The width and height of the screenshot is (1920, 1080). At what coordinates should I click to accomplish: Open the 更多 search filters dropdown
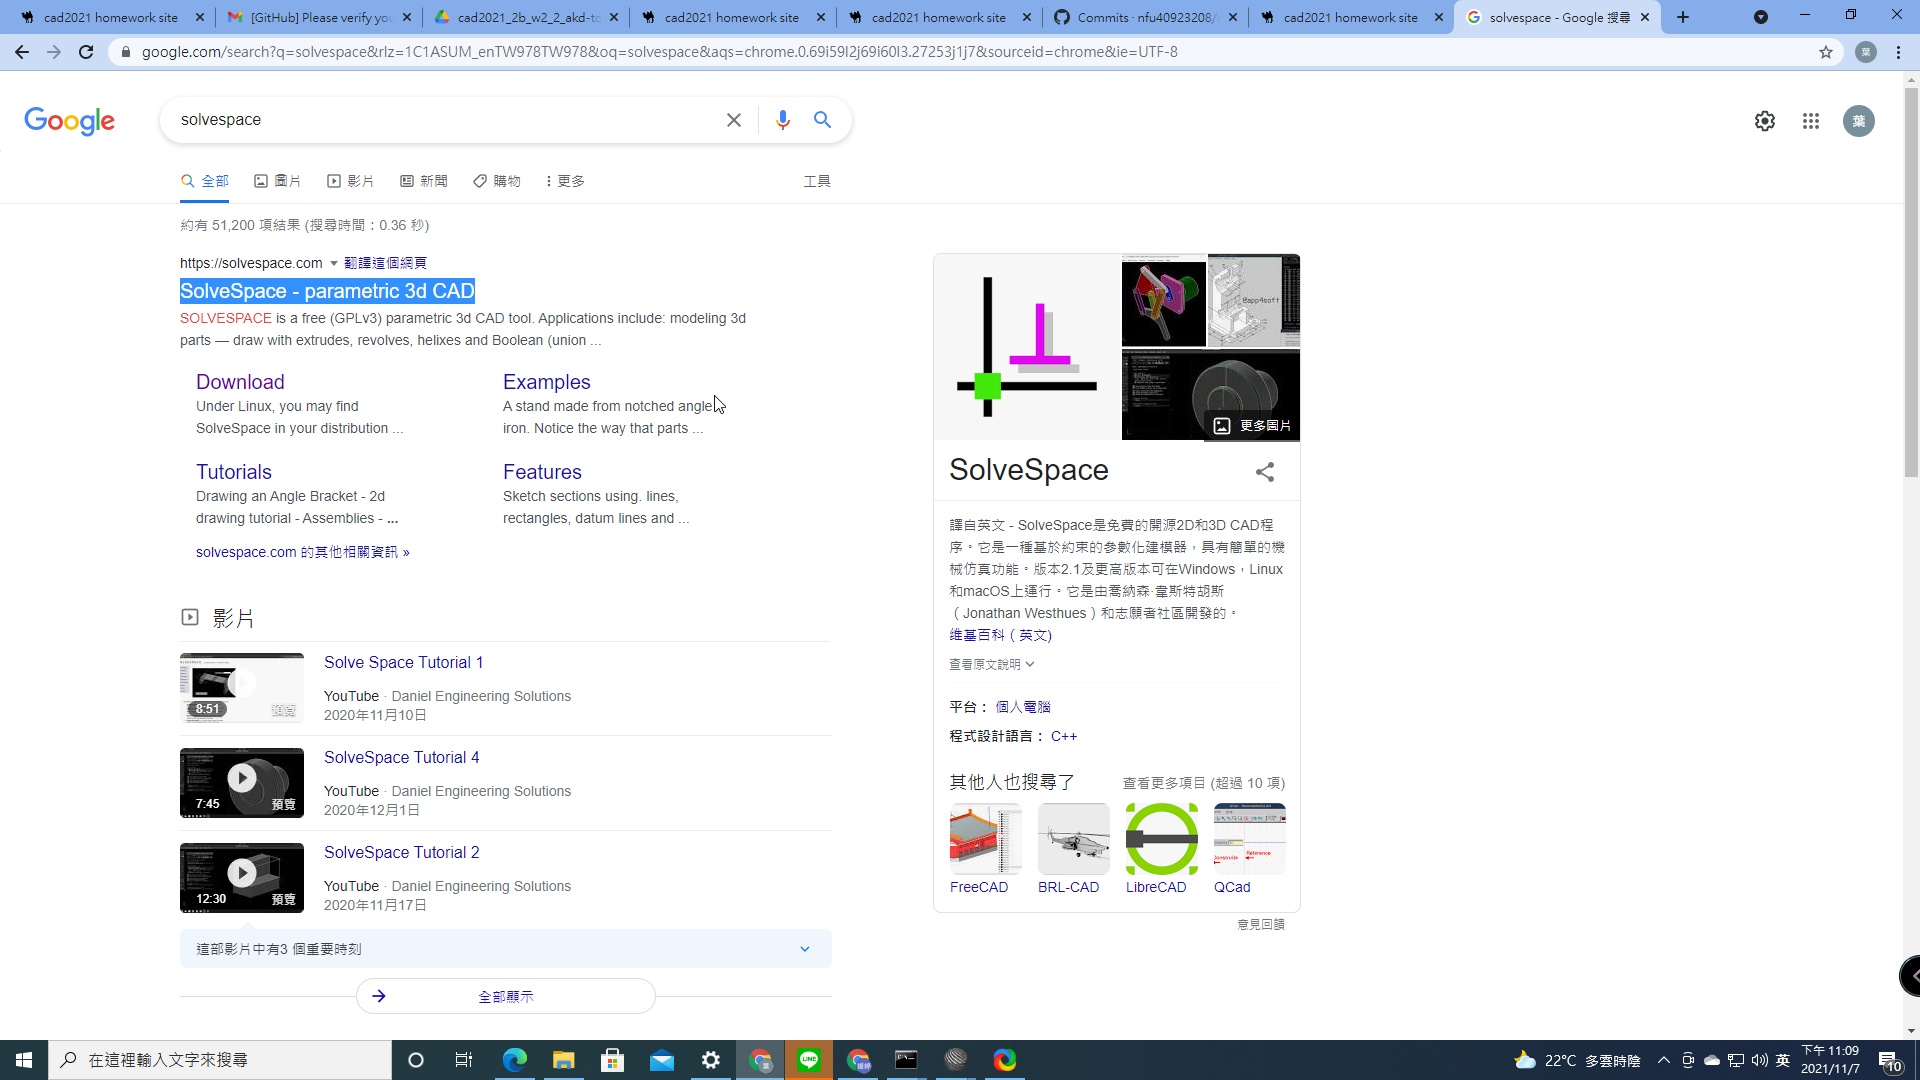(565, 181)
